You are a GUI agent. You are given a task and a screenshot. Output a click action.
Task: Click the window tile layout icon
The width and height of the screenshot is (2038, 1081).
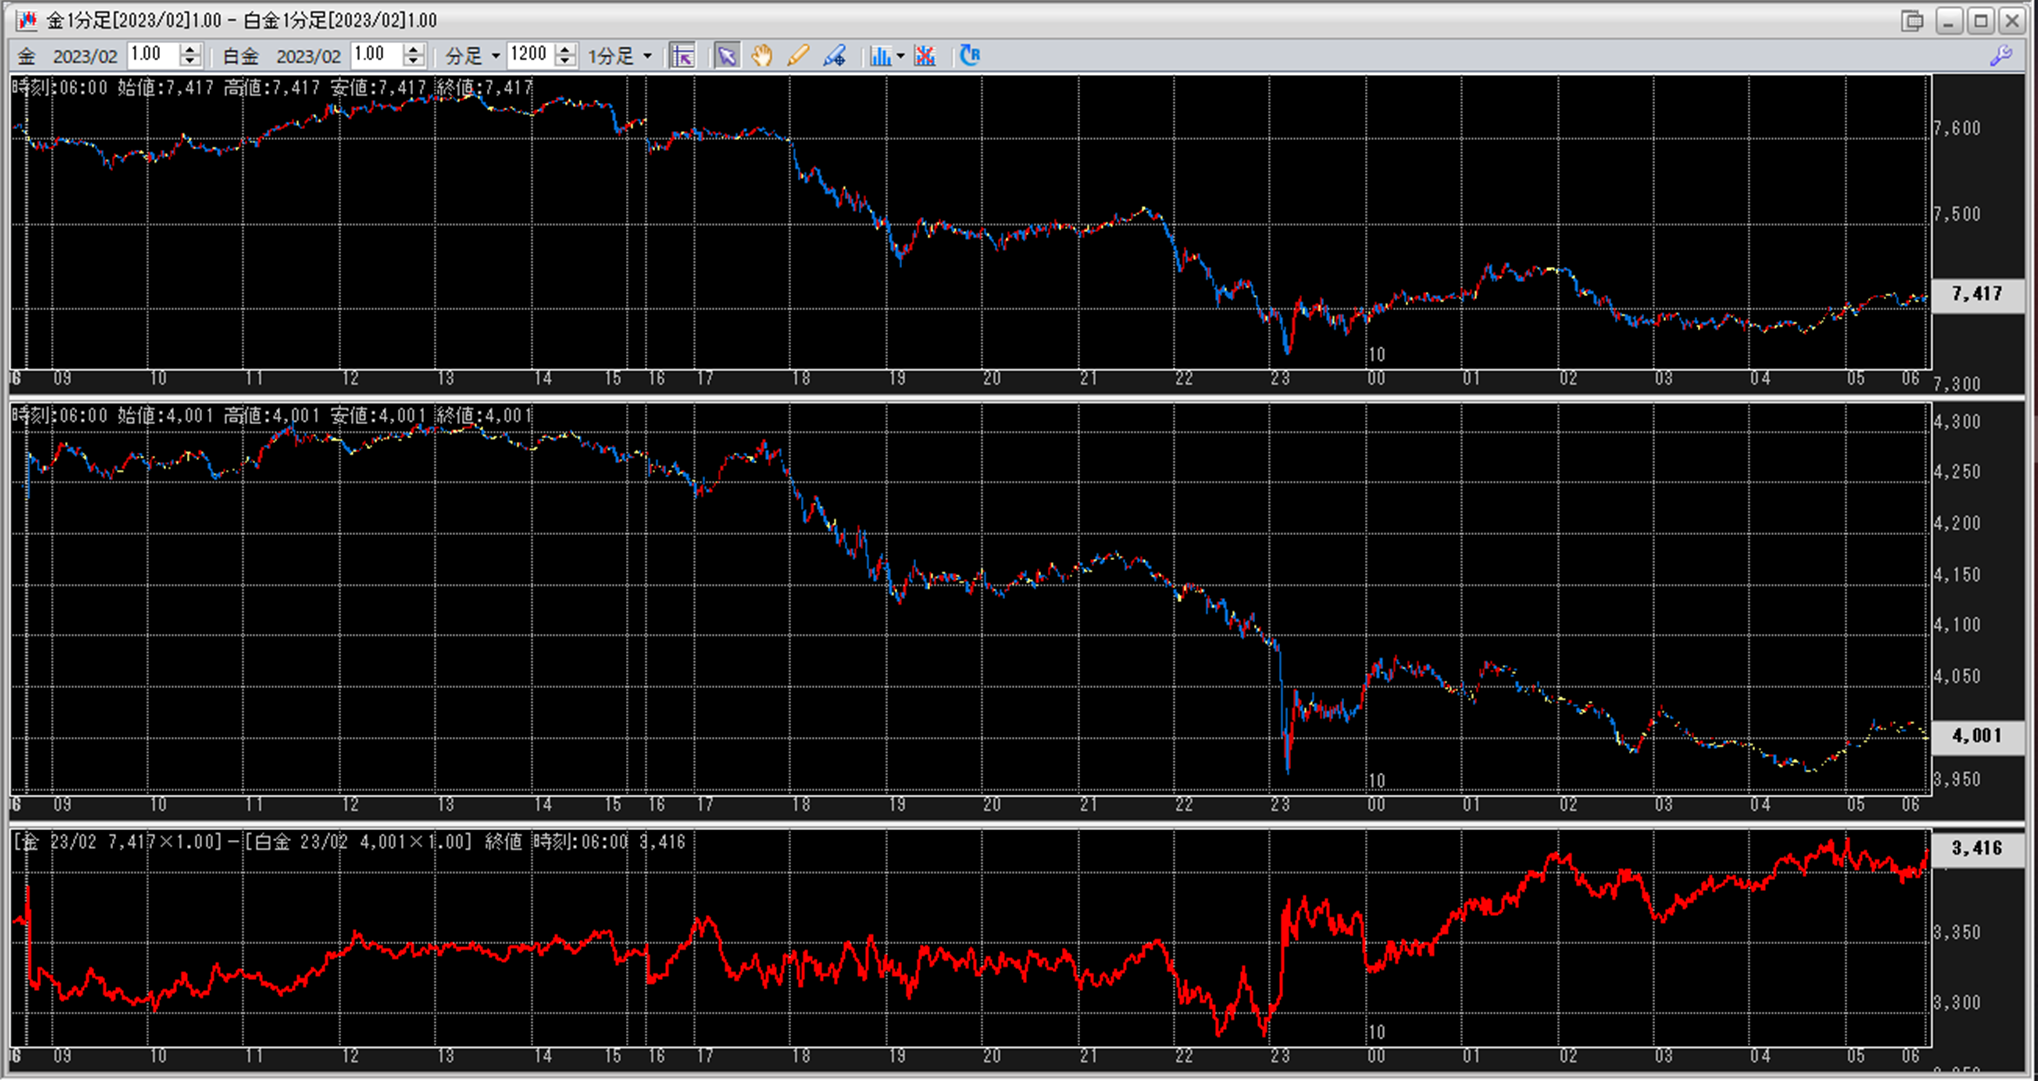pyautogui.click(x=1912, y=20)
